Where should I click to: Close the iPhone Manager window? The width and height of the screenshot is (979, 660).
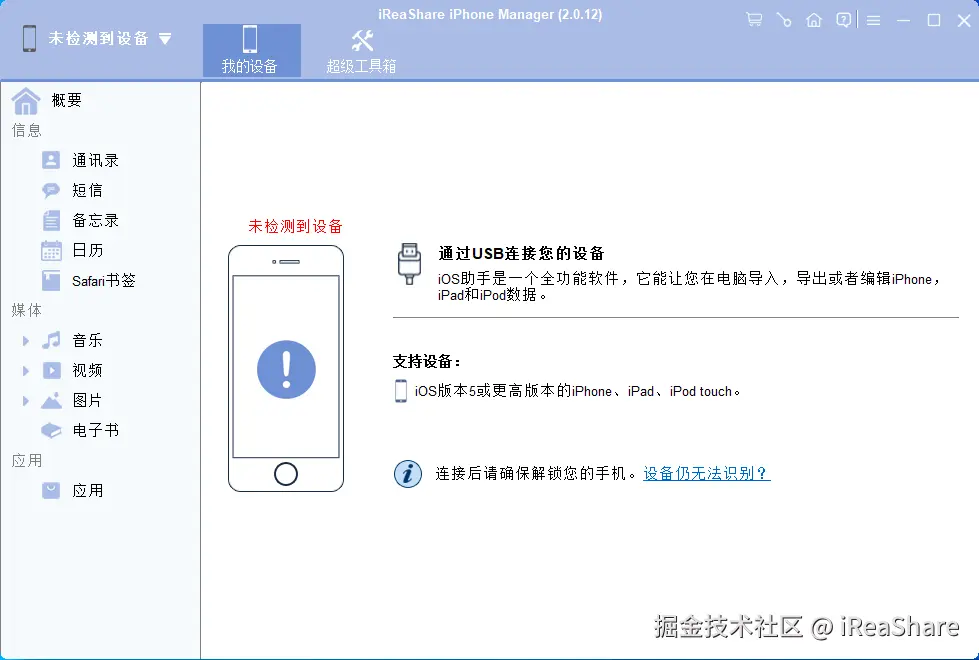point(964,21)
